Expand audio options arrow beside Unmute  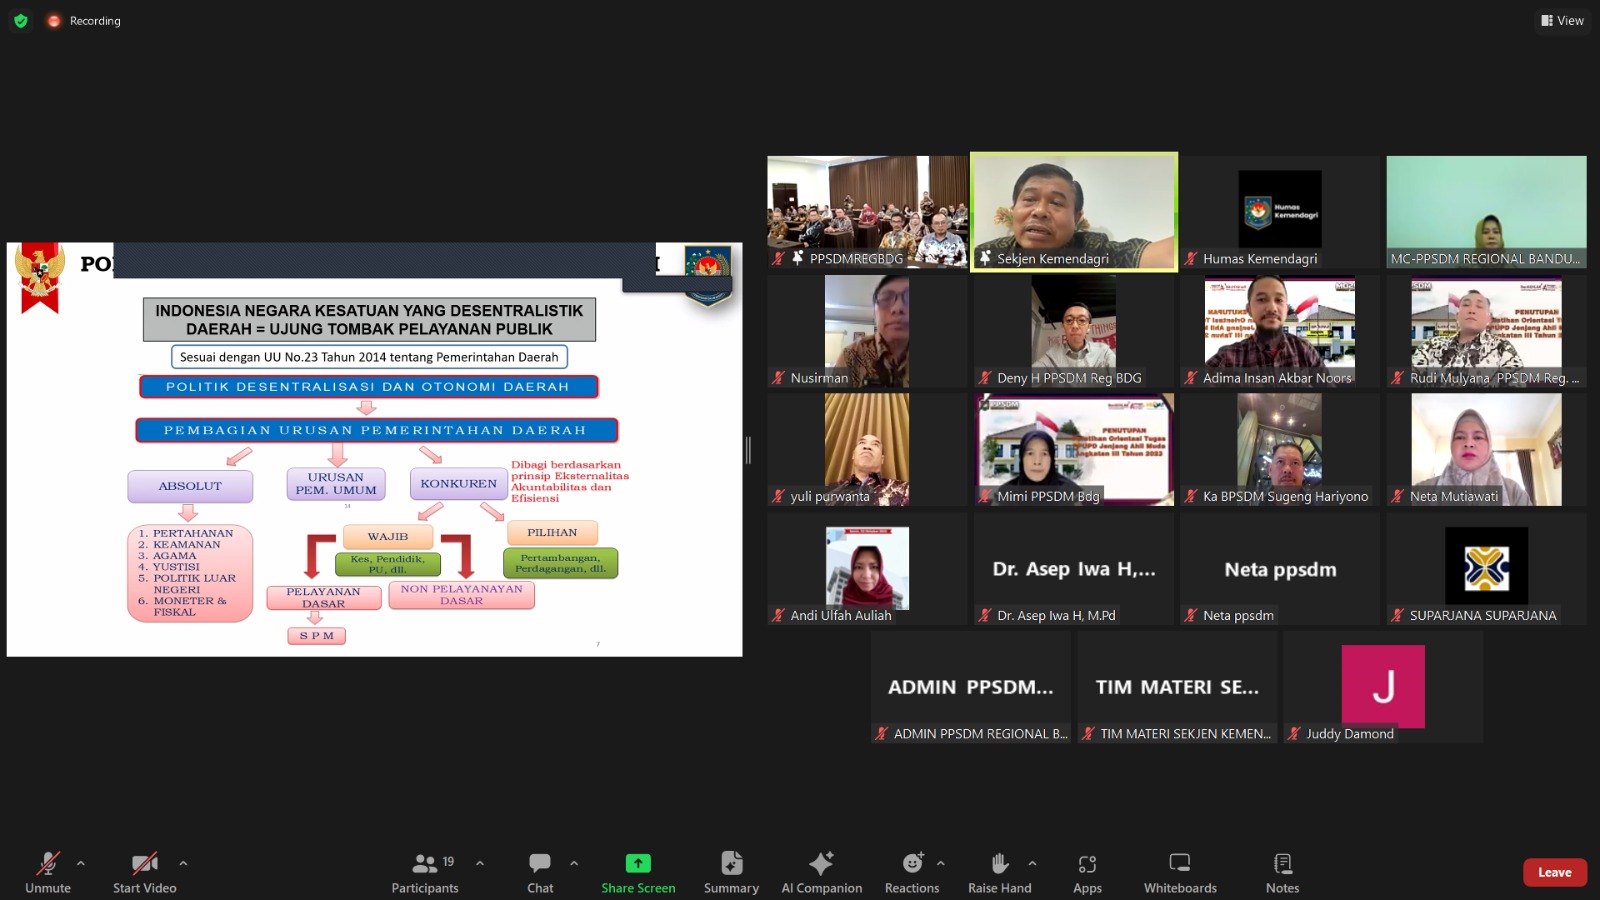tap(81, 863)
